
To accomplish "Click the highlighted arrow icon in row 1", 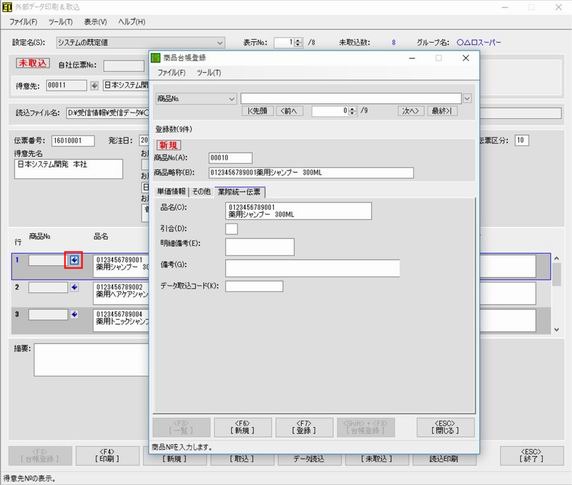I will (x=74, y=260).
